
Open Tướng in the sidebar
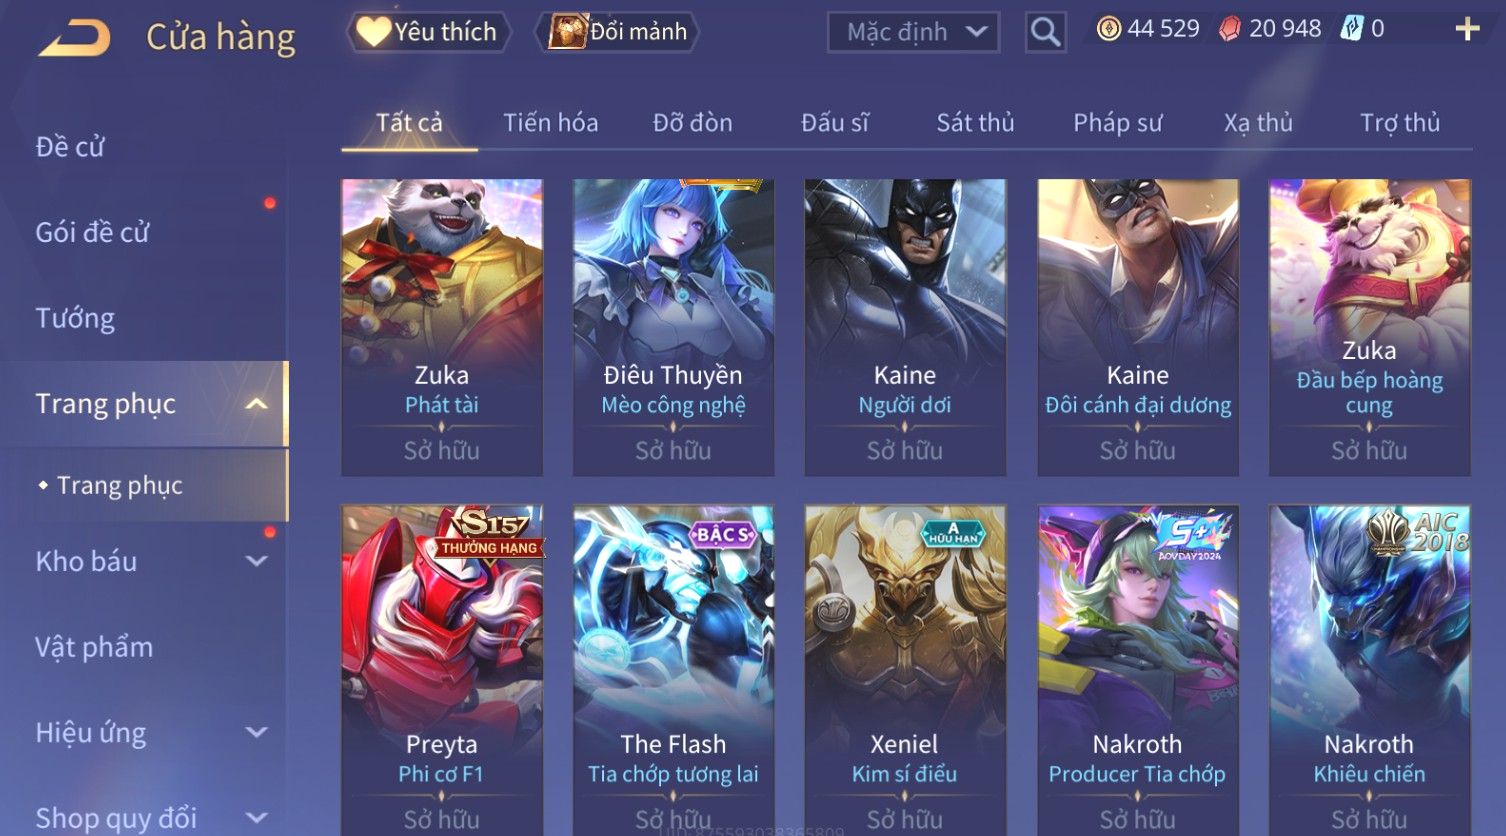(x=75, y=318)
